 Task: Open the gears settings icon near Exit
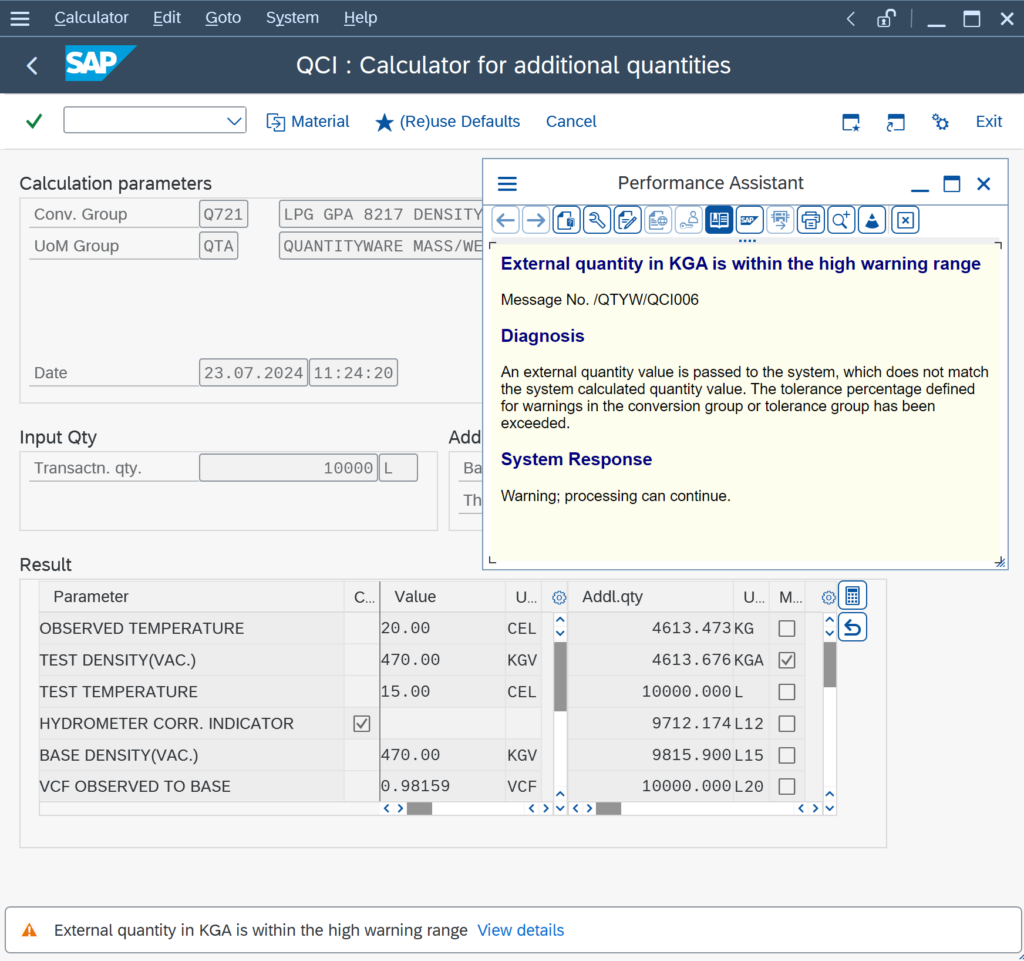tap(940, 122)
